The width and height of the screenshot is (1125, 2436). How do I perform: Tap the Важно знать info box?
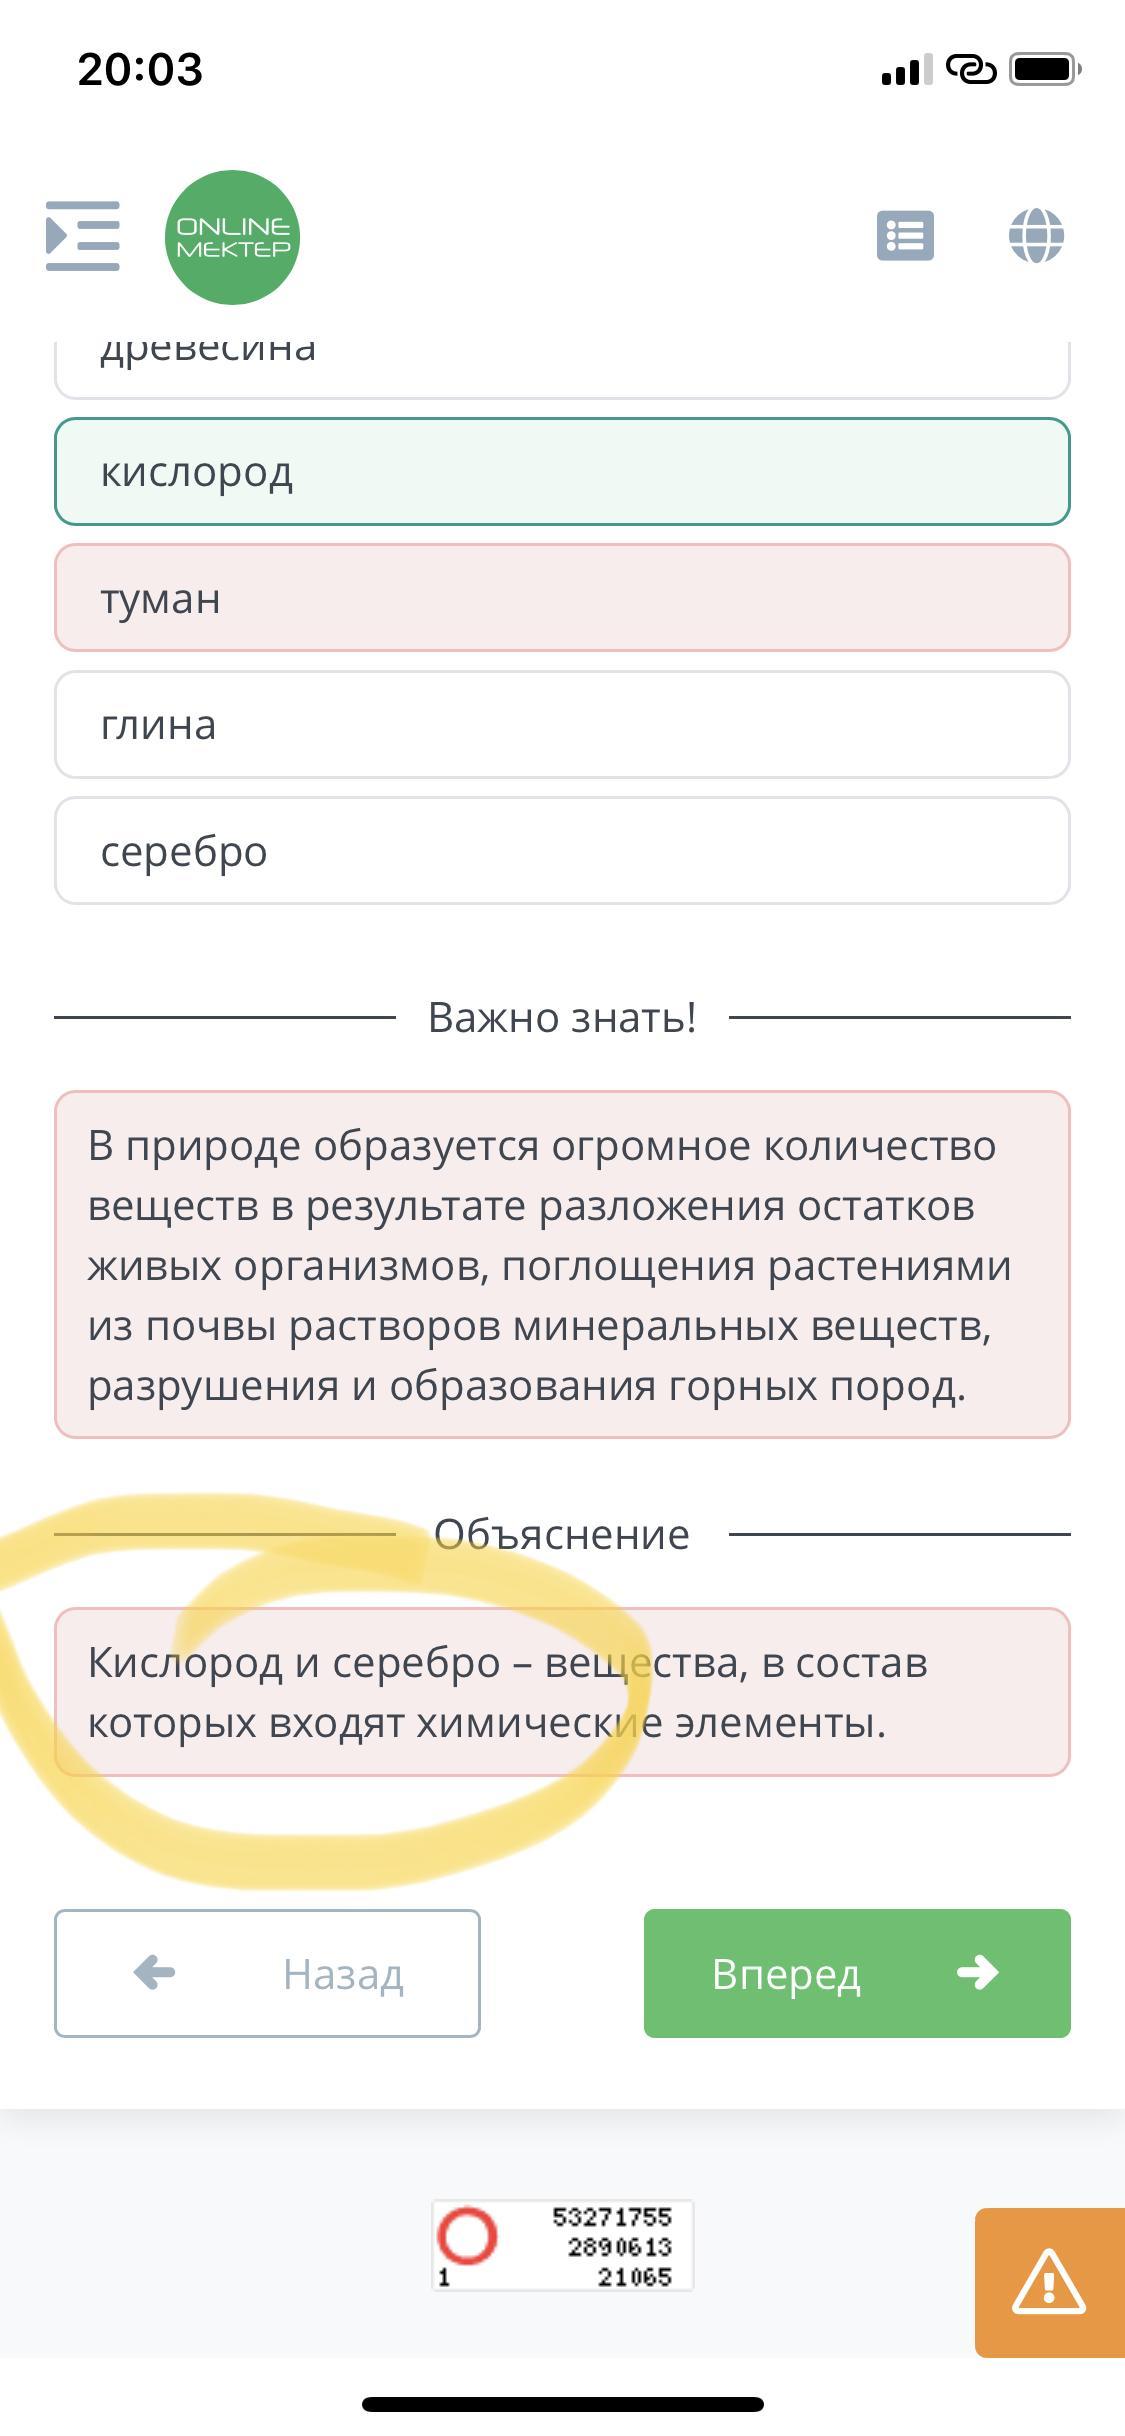[x=562, y=1264]
